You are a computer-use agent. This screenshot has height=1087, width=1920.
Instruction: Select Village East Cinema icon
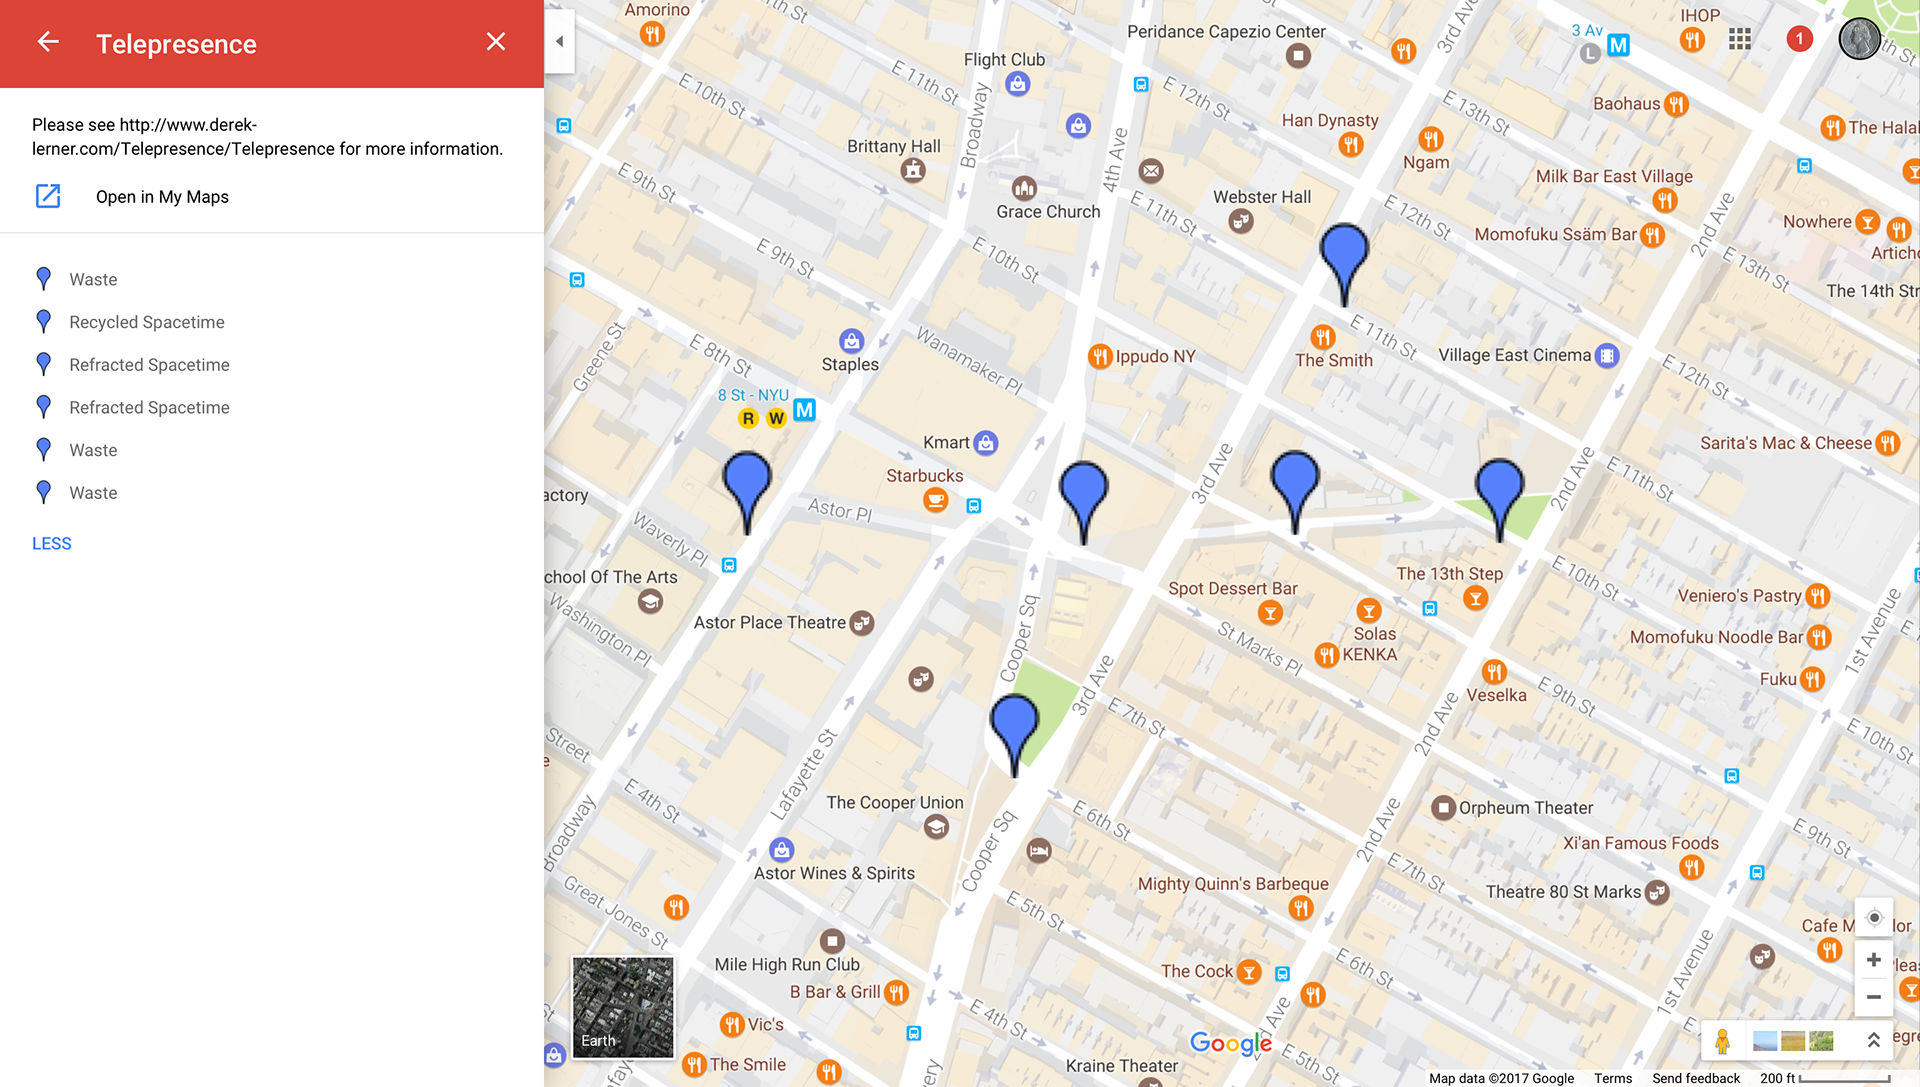[1607, 355]
